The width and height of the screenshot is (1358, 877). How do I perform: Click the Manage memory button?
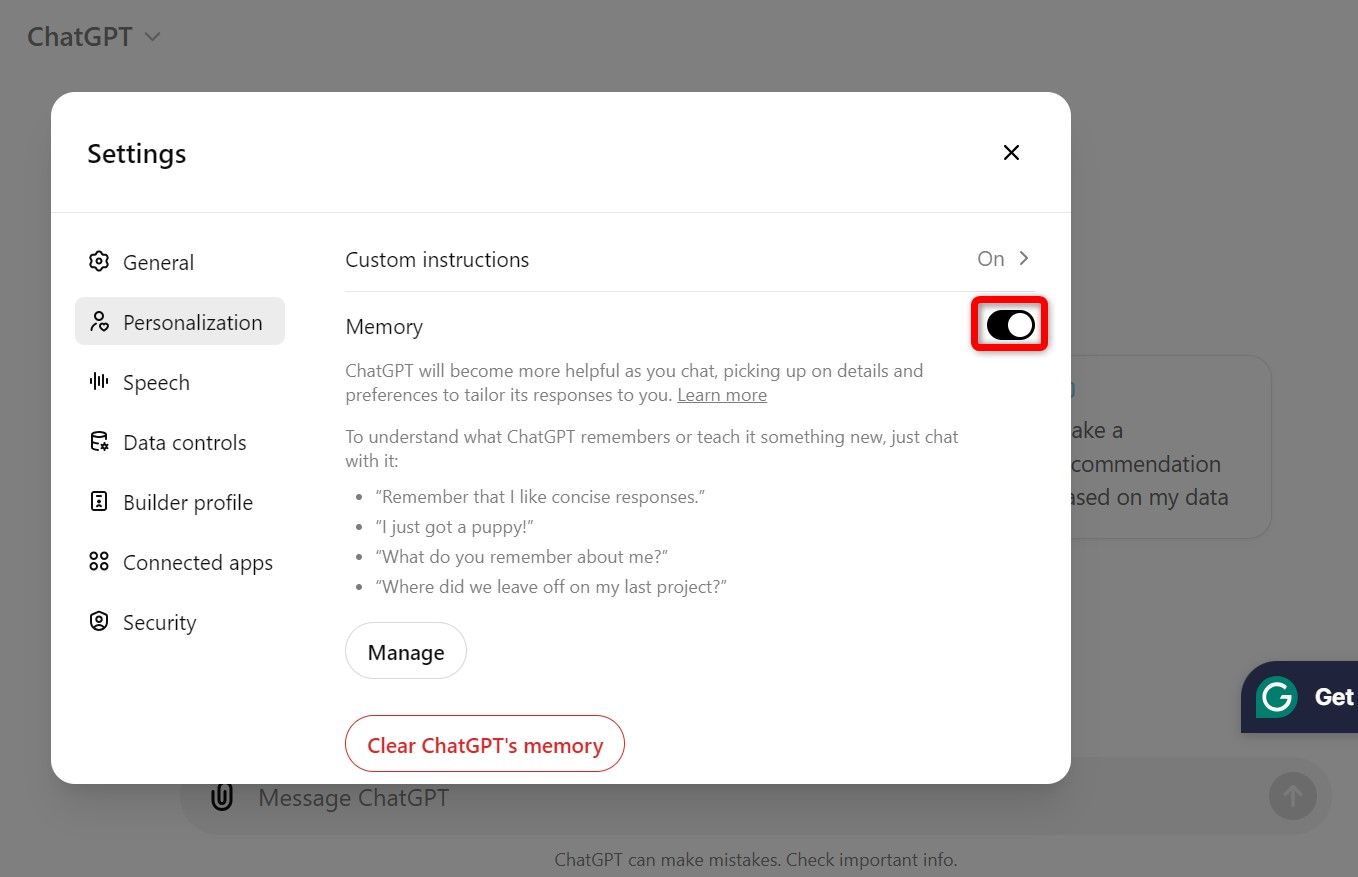point(405,651)
